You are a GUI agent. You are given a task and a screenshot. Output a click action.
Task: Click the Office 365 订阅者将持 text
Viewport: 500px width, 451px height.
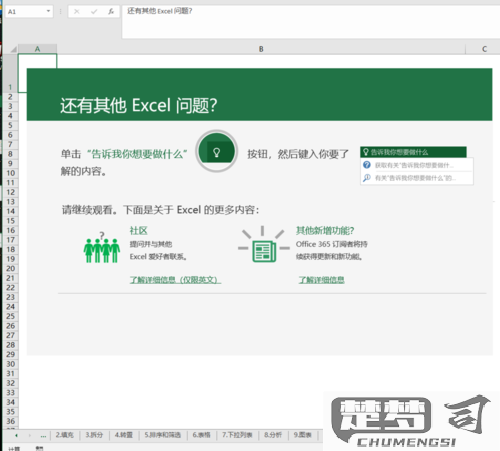pyautogui.click(x=332, y=244)
